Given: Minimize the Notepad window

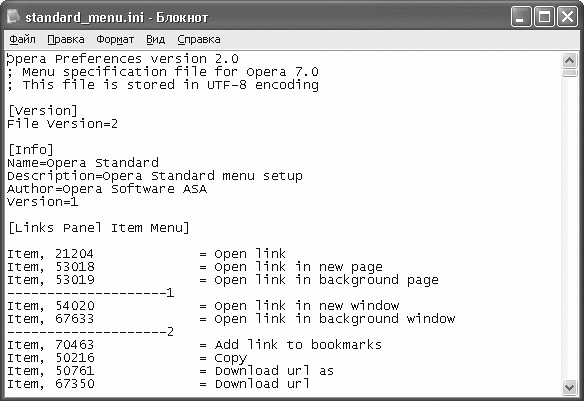Looking at the screenshot, I should [521, 17].
